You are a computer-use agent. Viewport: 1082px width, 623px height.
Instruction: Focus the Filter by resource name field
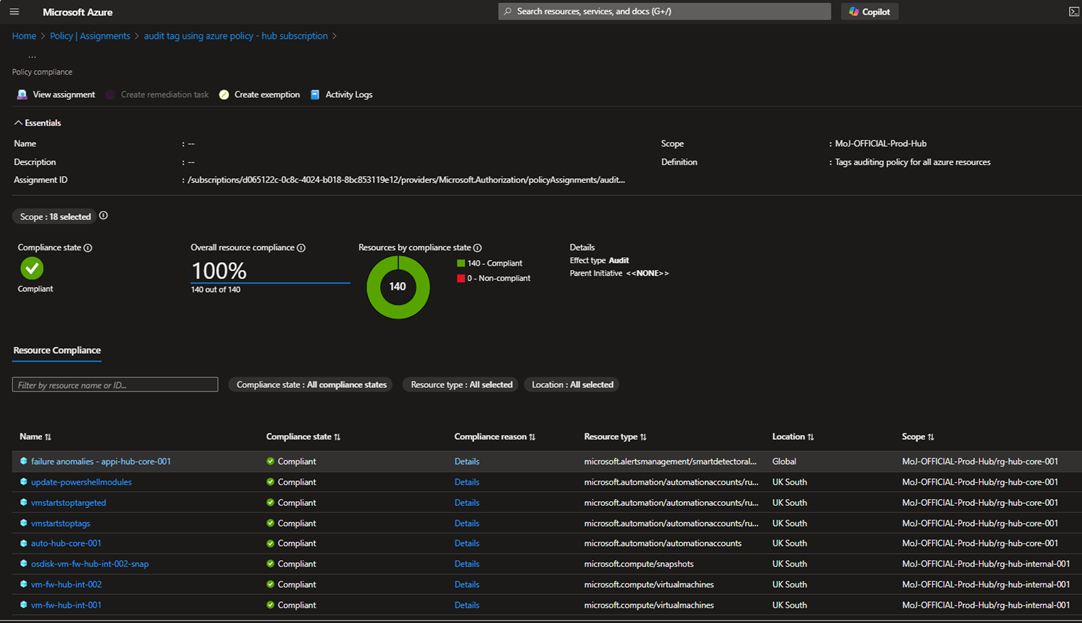115,384
